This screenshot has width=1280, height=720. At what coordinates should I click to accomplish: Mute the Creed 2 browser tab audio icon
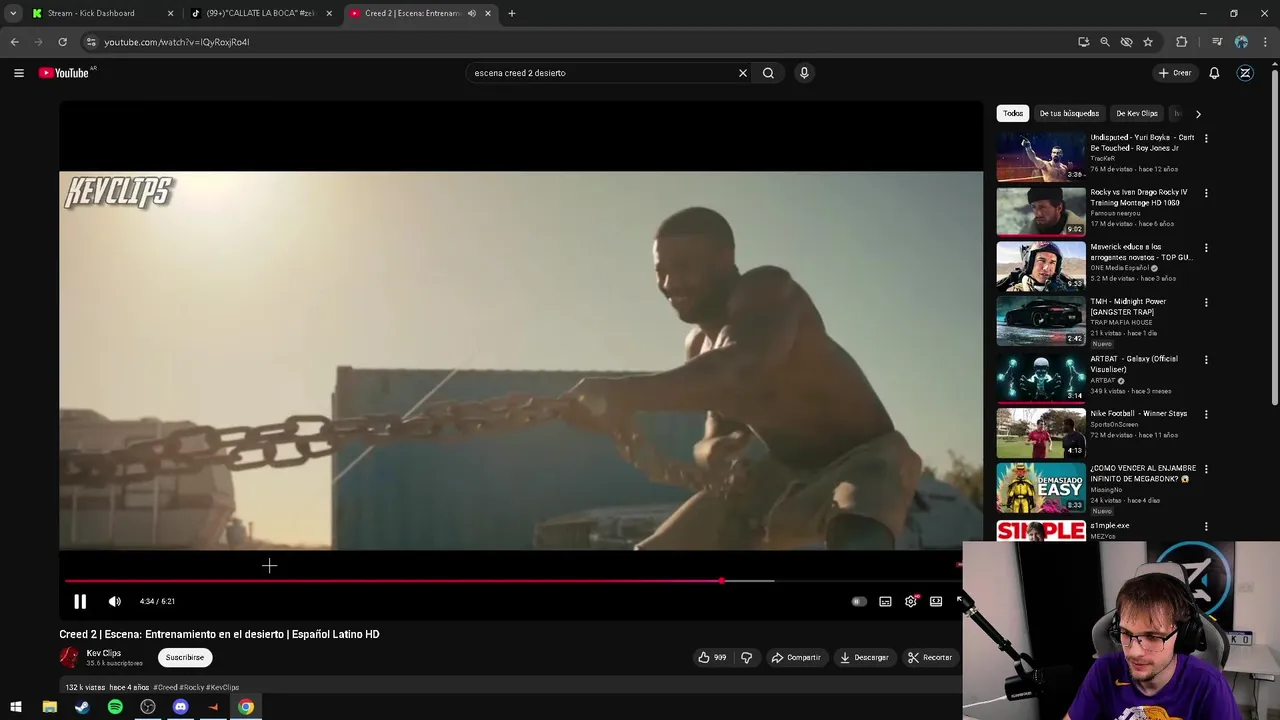[x=472, y=13]
